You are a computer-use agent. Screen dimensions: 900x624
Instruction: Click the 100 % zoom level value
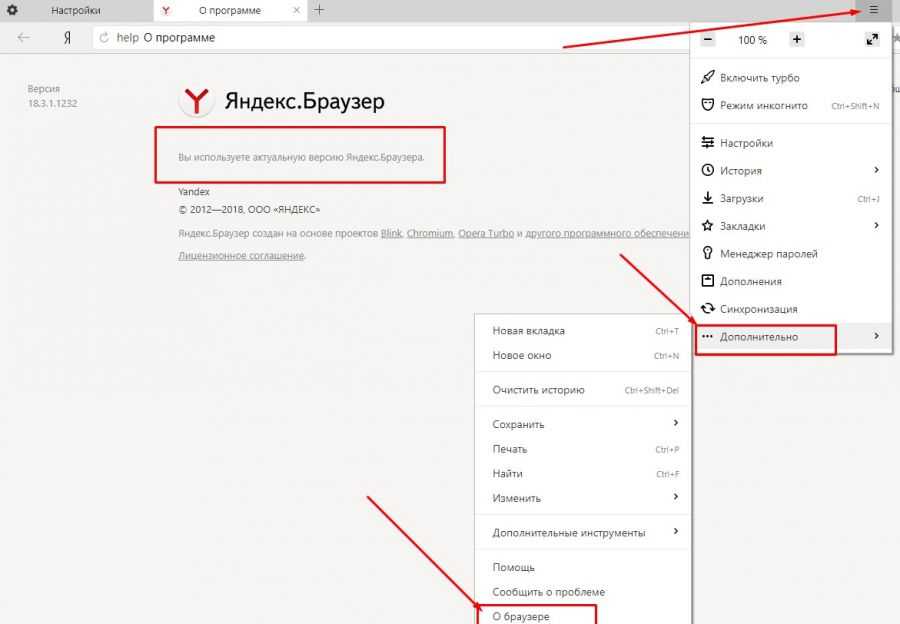pos(752,40)
